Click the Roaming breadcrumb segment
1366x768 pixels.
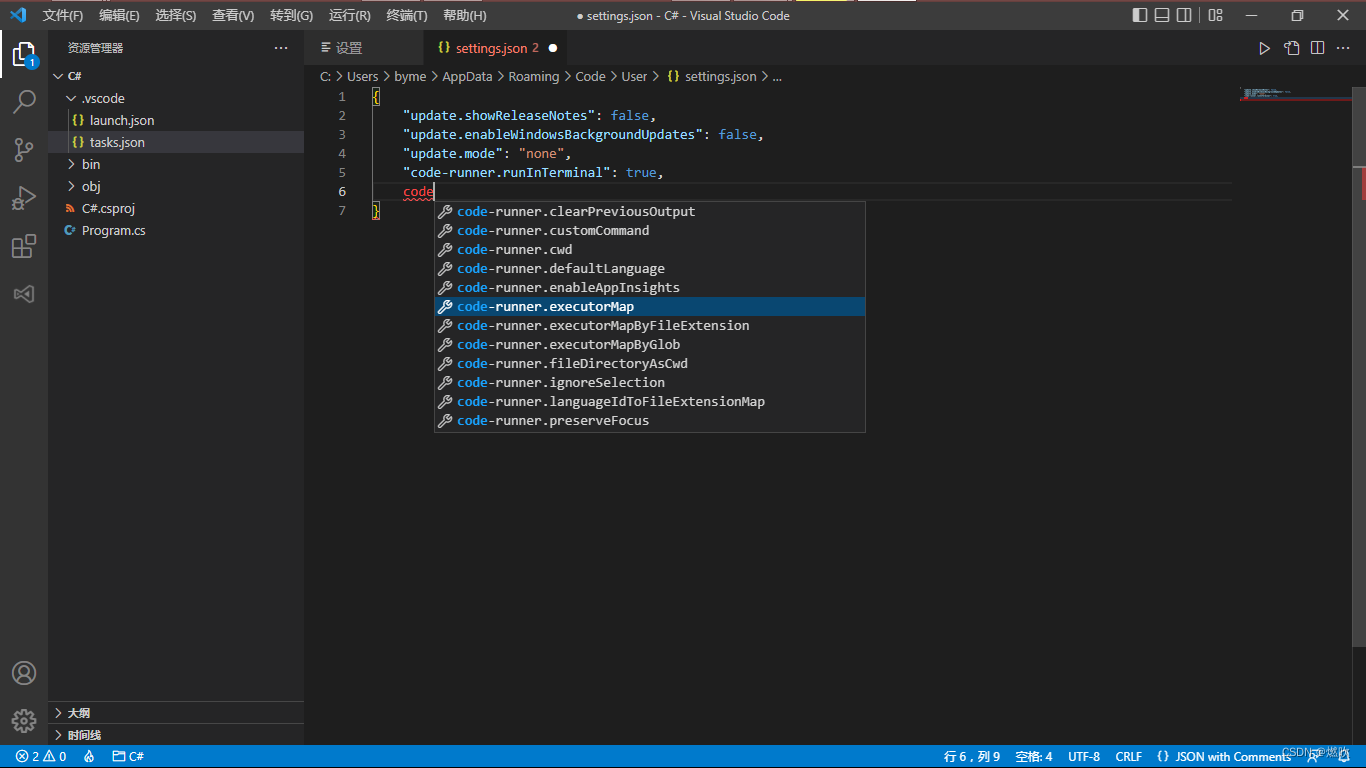pyautogui.click(x=533, y=76)
